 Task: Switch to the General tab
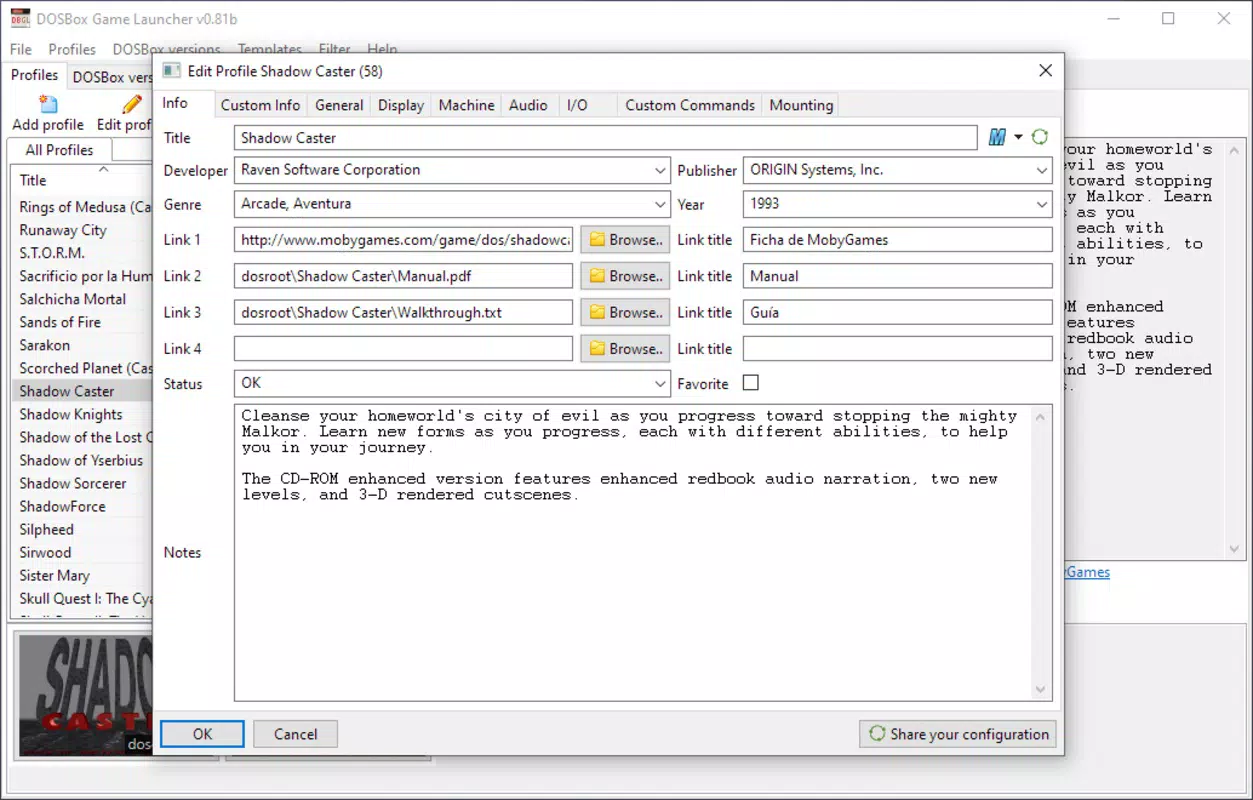coord(339,105)
